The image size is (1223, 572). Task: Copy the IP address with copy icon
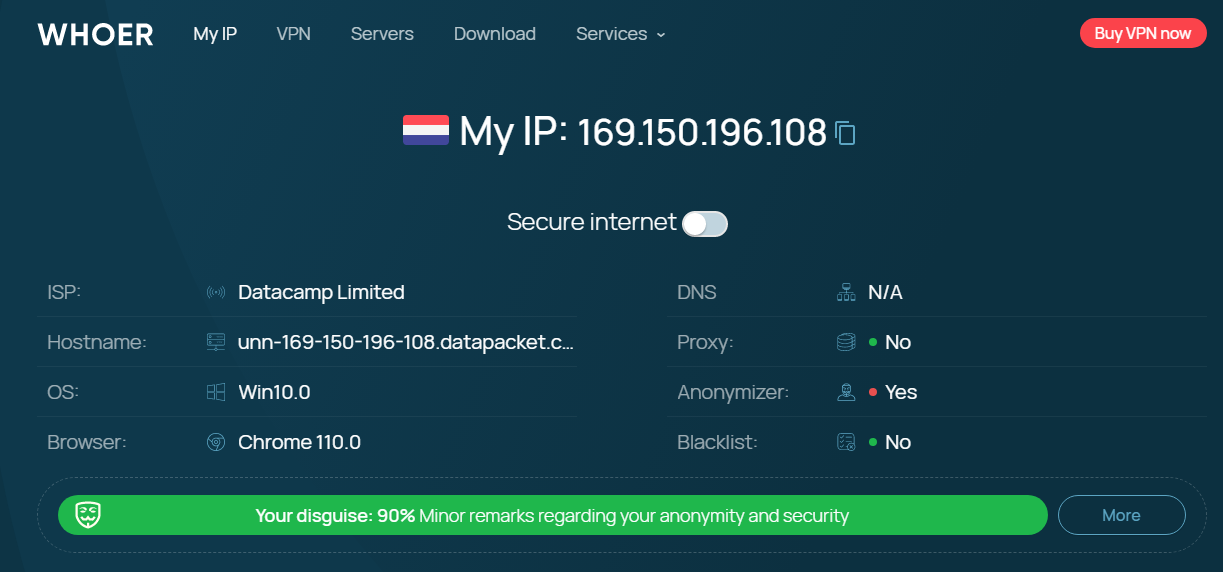tap(845, 132)
